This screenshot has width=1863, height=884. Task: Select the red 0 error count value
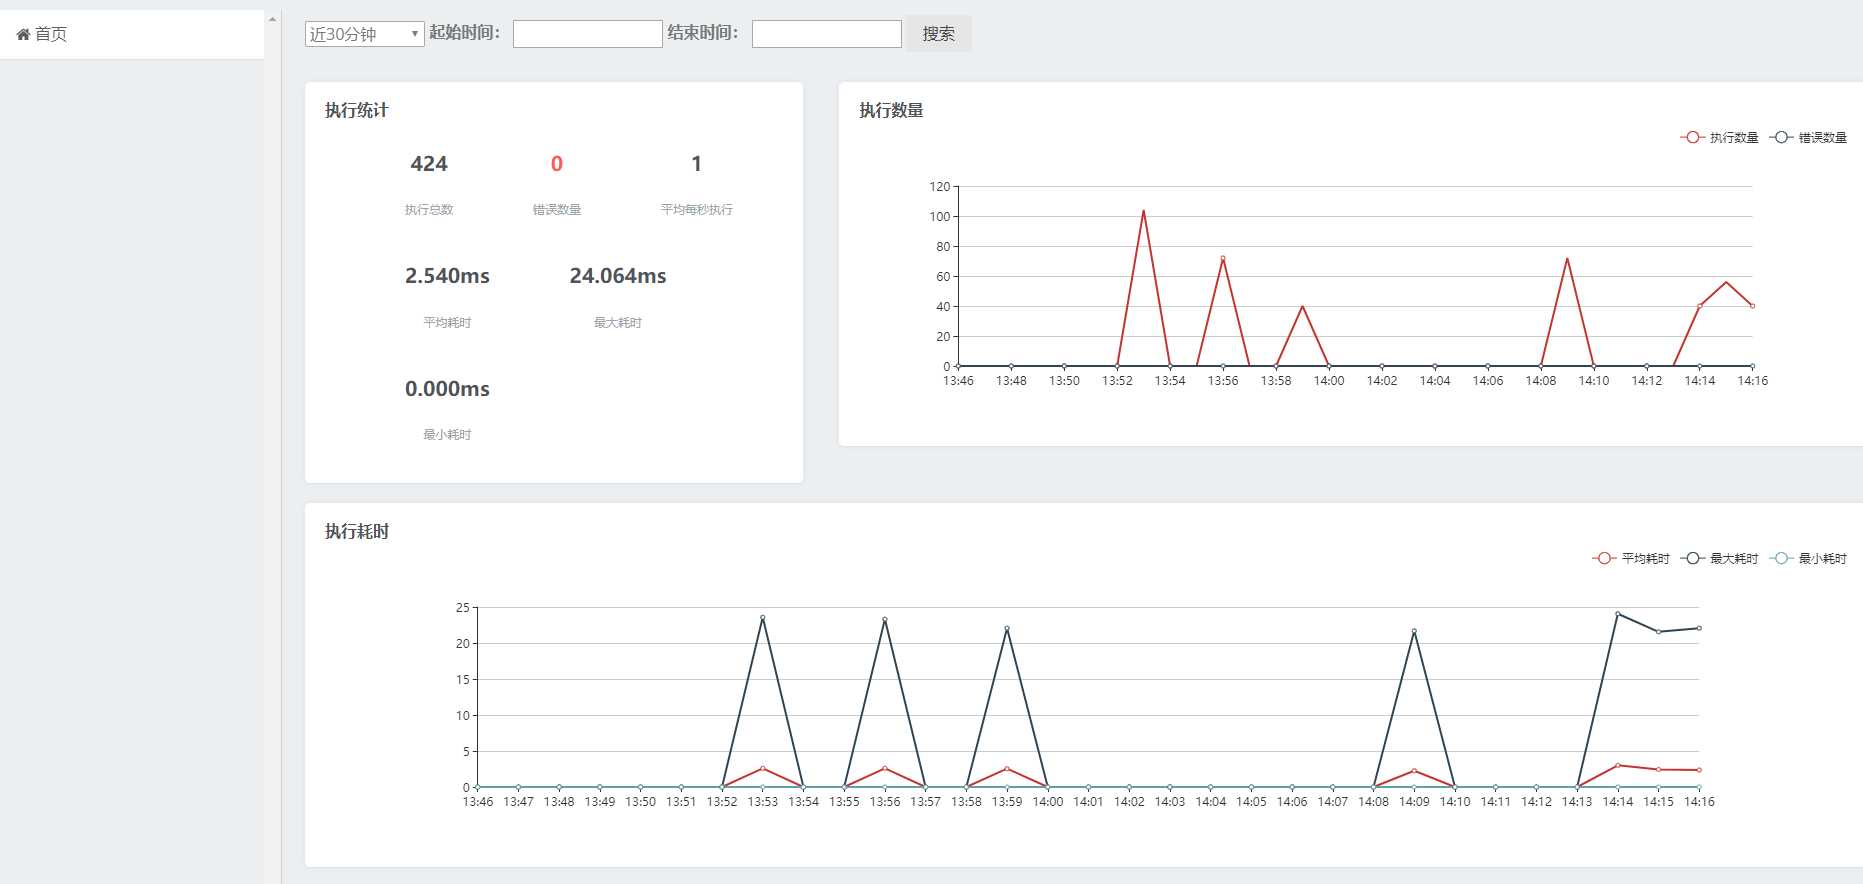point(557,164)
